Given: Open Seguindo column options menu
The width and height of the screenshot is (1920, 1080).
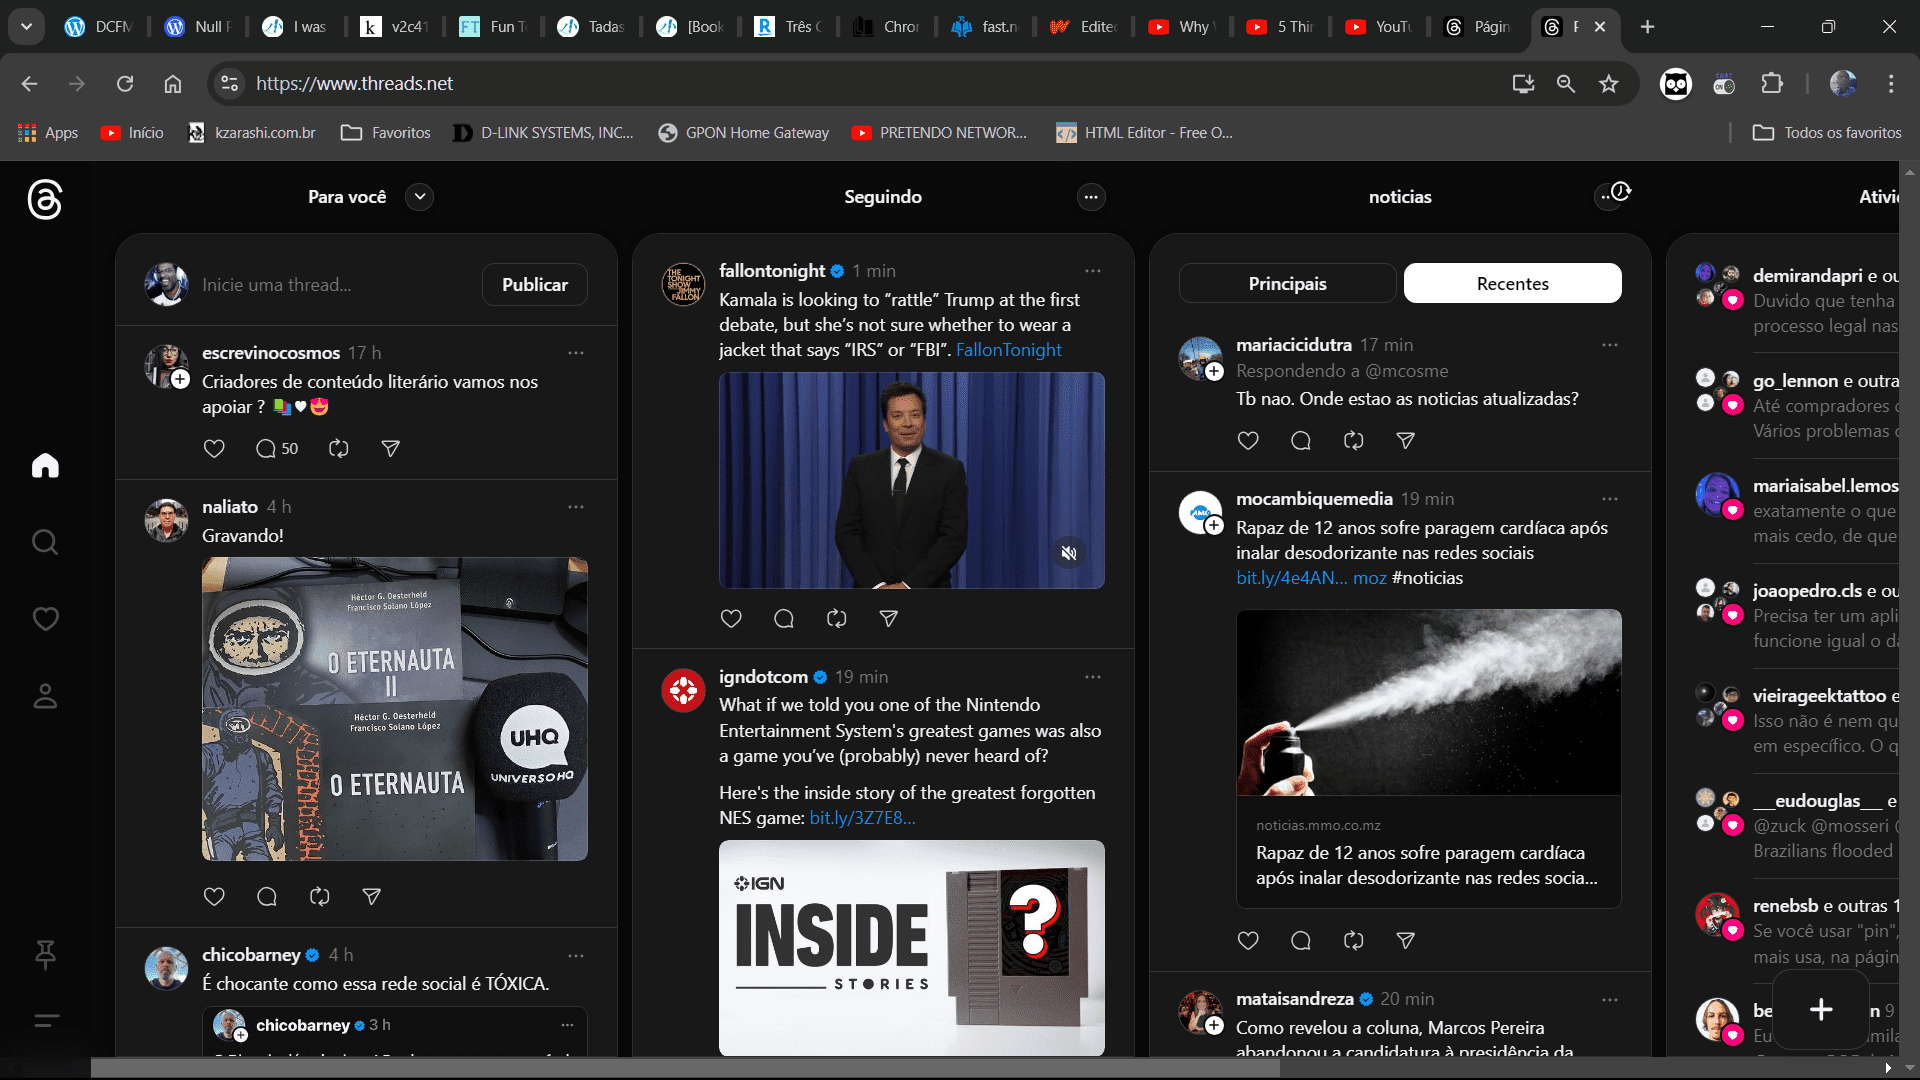Looking at the screenshot, I should (x=1091, y=197).
